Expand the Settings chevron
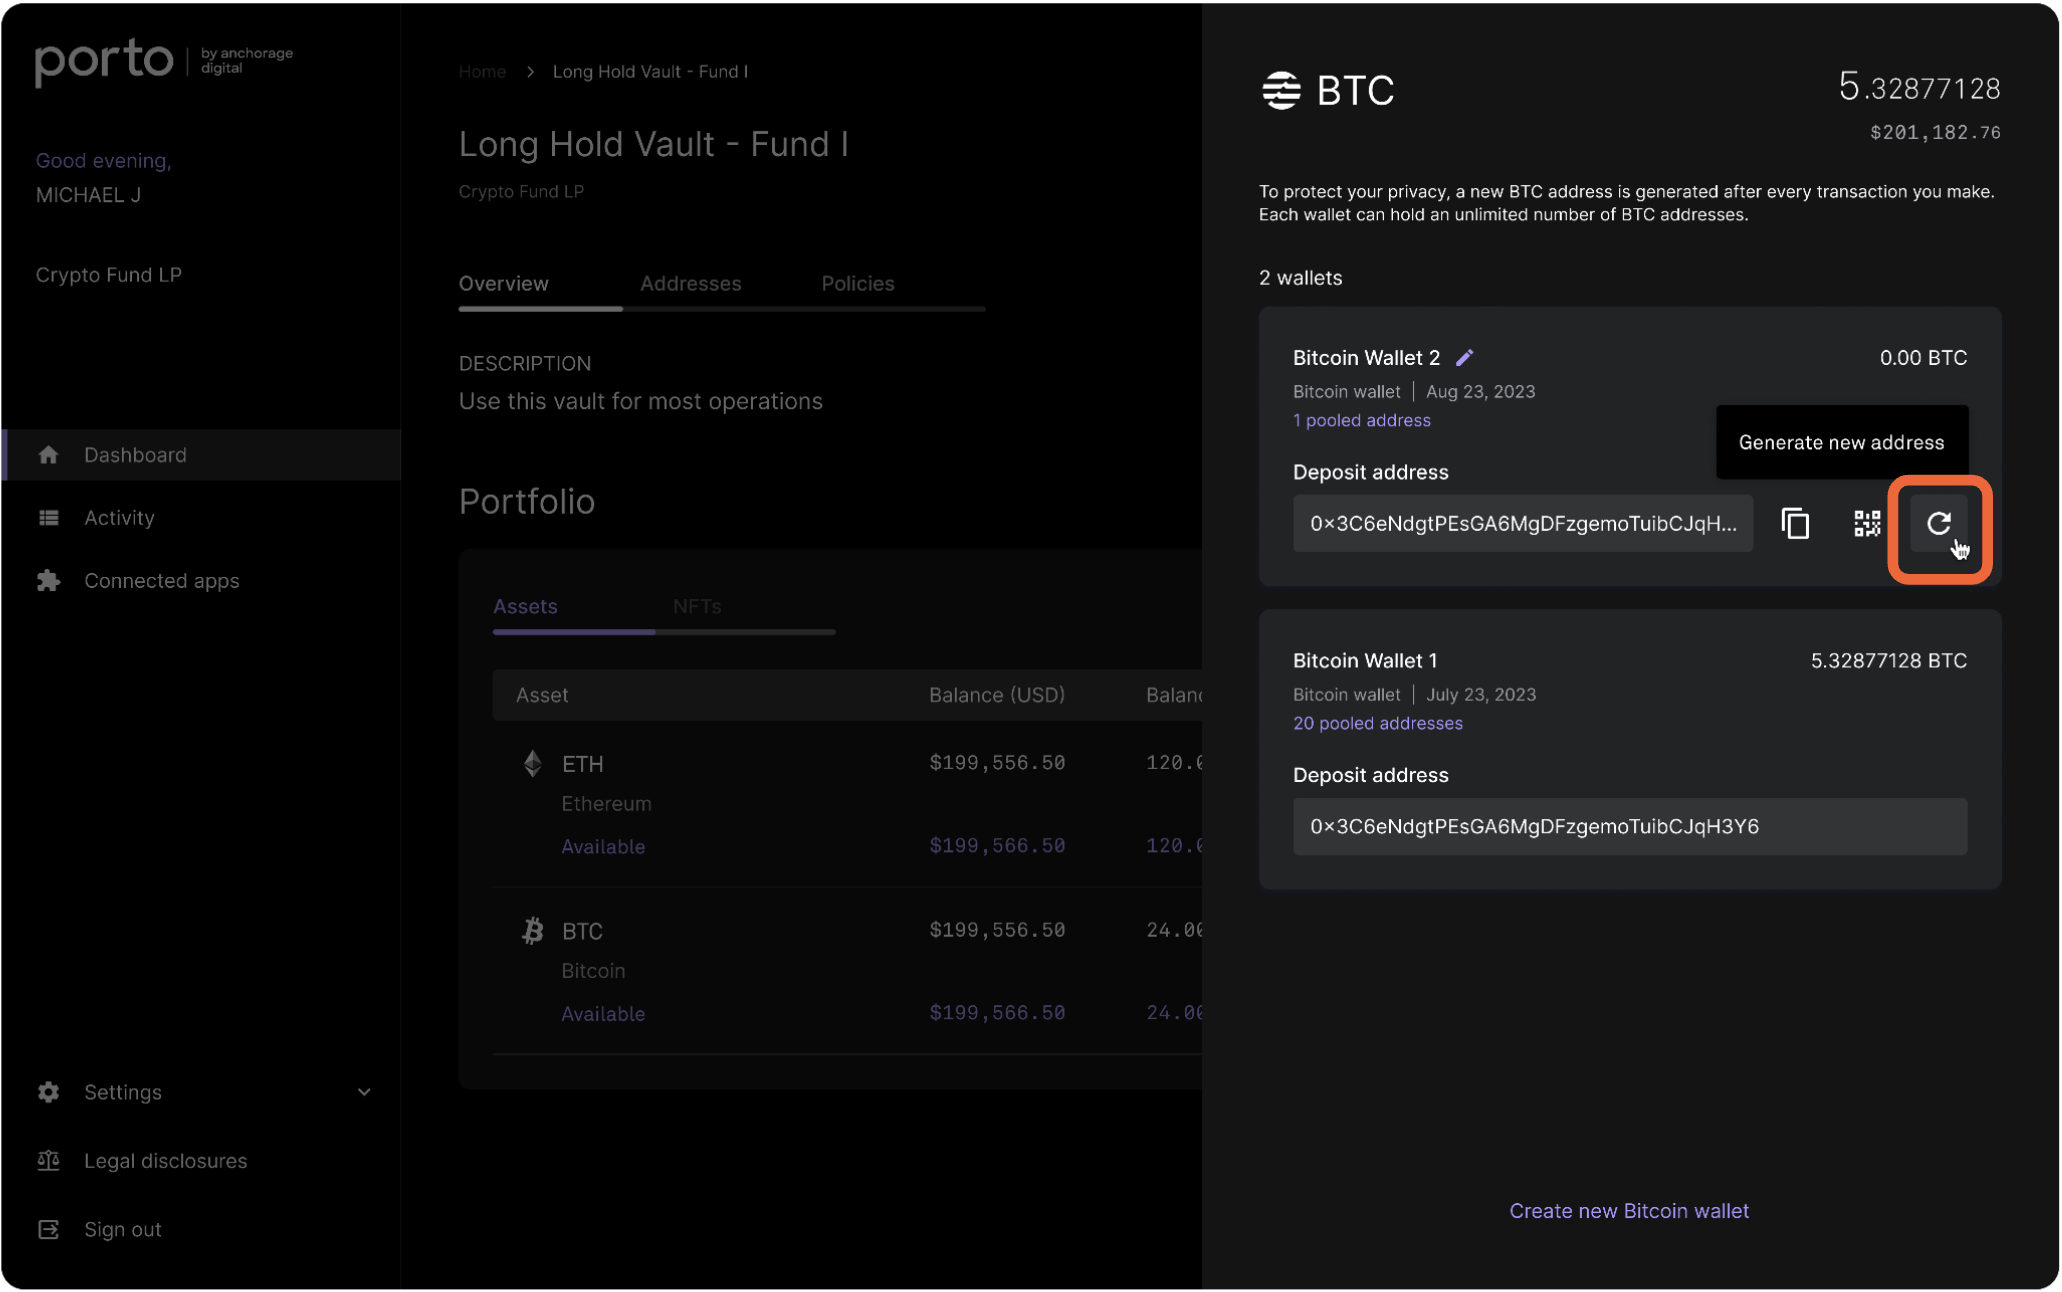The height and width of the screenshot is (1292, 2062). click(364, 1092)
